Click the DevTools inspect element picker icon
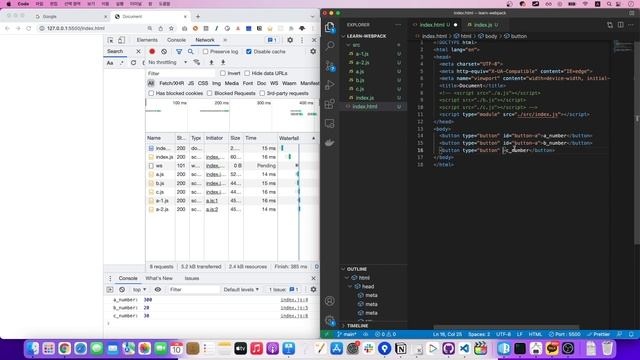The width and height of the screenshot is (640, 360). [x=110, y=40]
